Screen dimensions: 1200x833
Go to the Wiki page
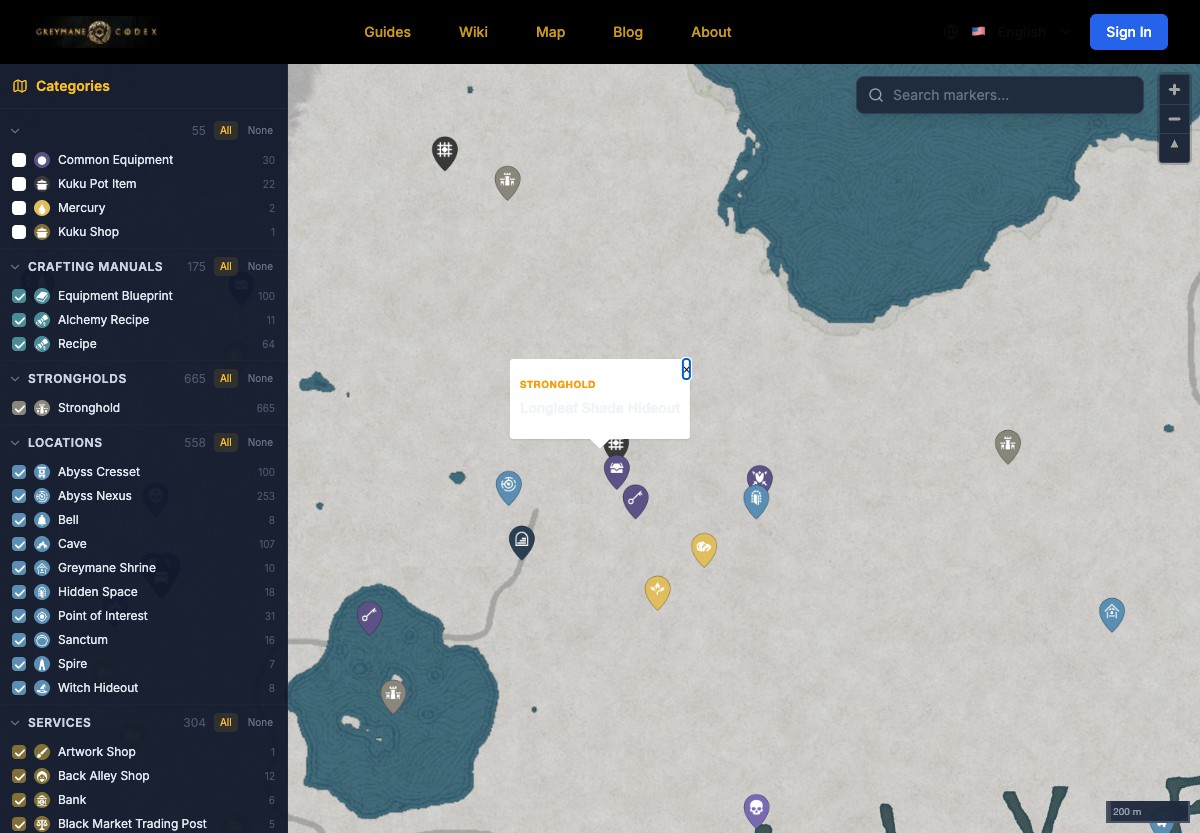pos(473,32)
